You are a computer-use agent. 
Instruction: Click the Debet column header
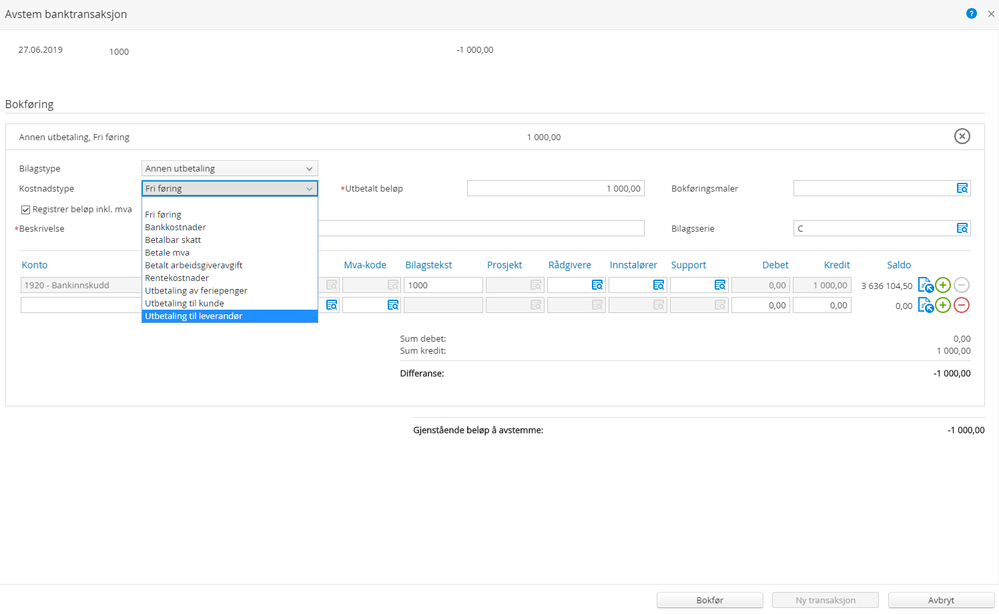coord(775,265)
